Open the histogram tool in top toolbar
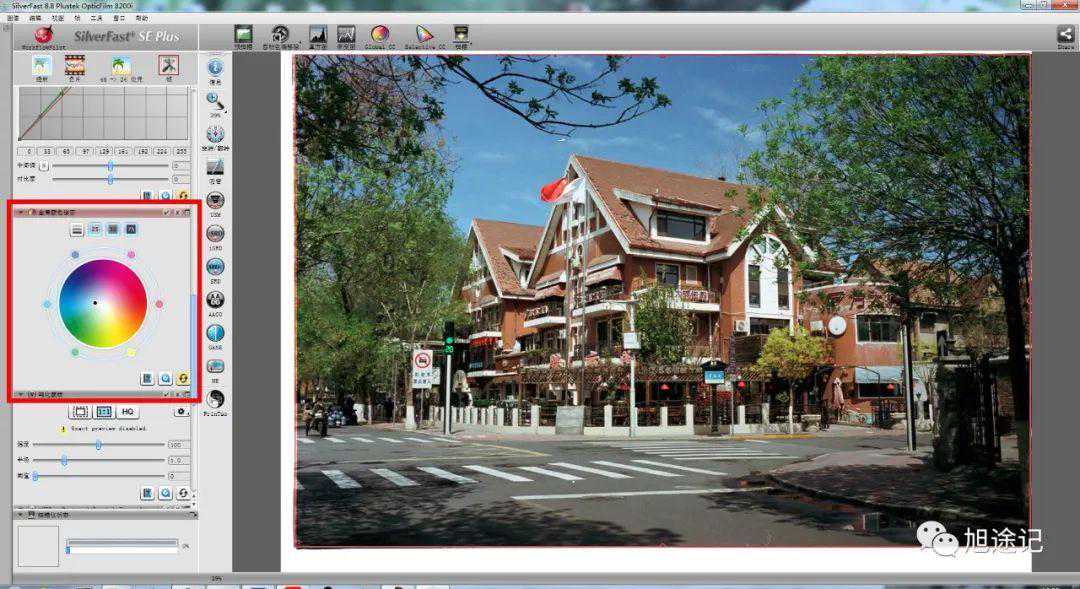This screenshot has width=1080, height=589. (318, 37)
